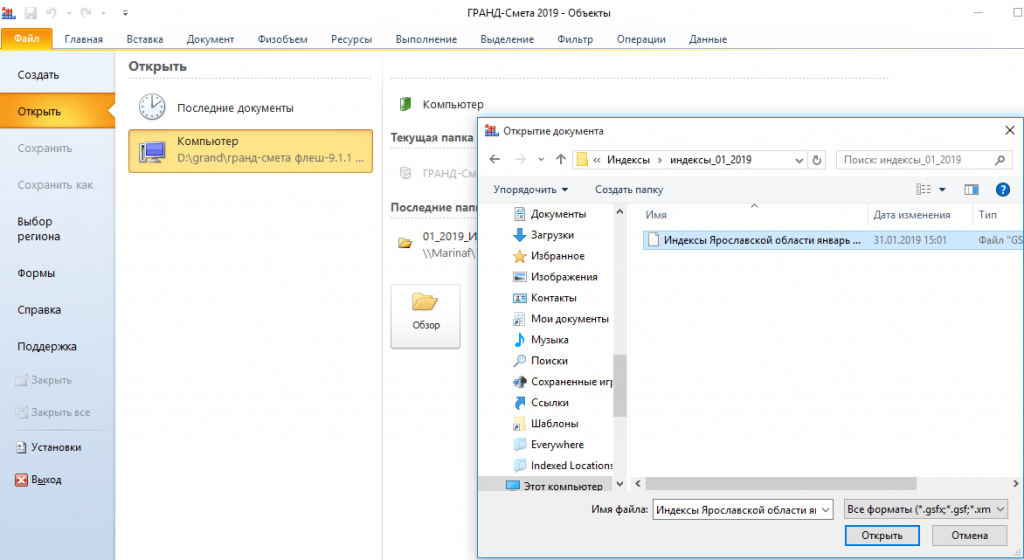This screenshot has height=560, width=1024.
Task: Change the view with the view icon
Action: tap(923, 189)
